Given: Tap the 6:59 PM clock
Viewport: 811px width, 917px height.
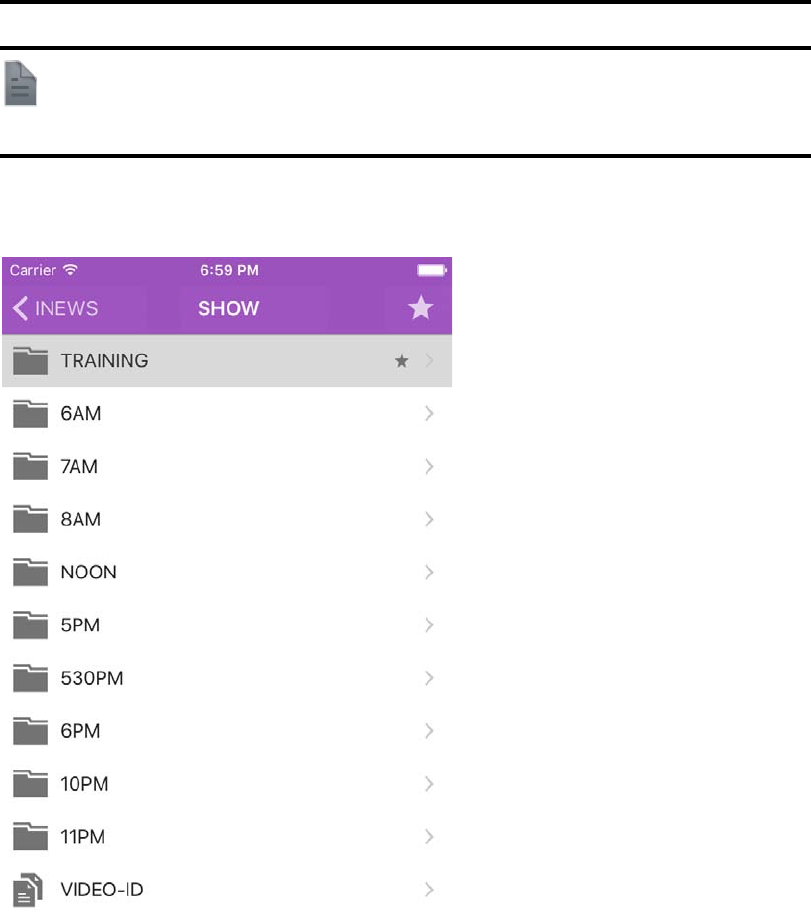Looking at the screenshot, I should [229, 270].
